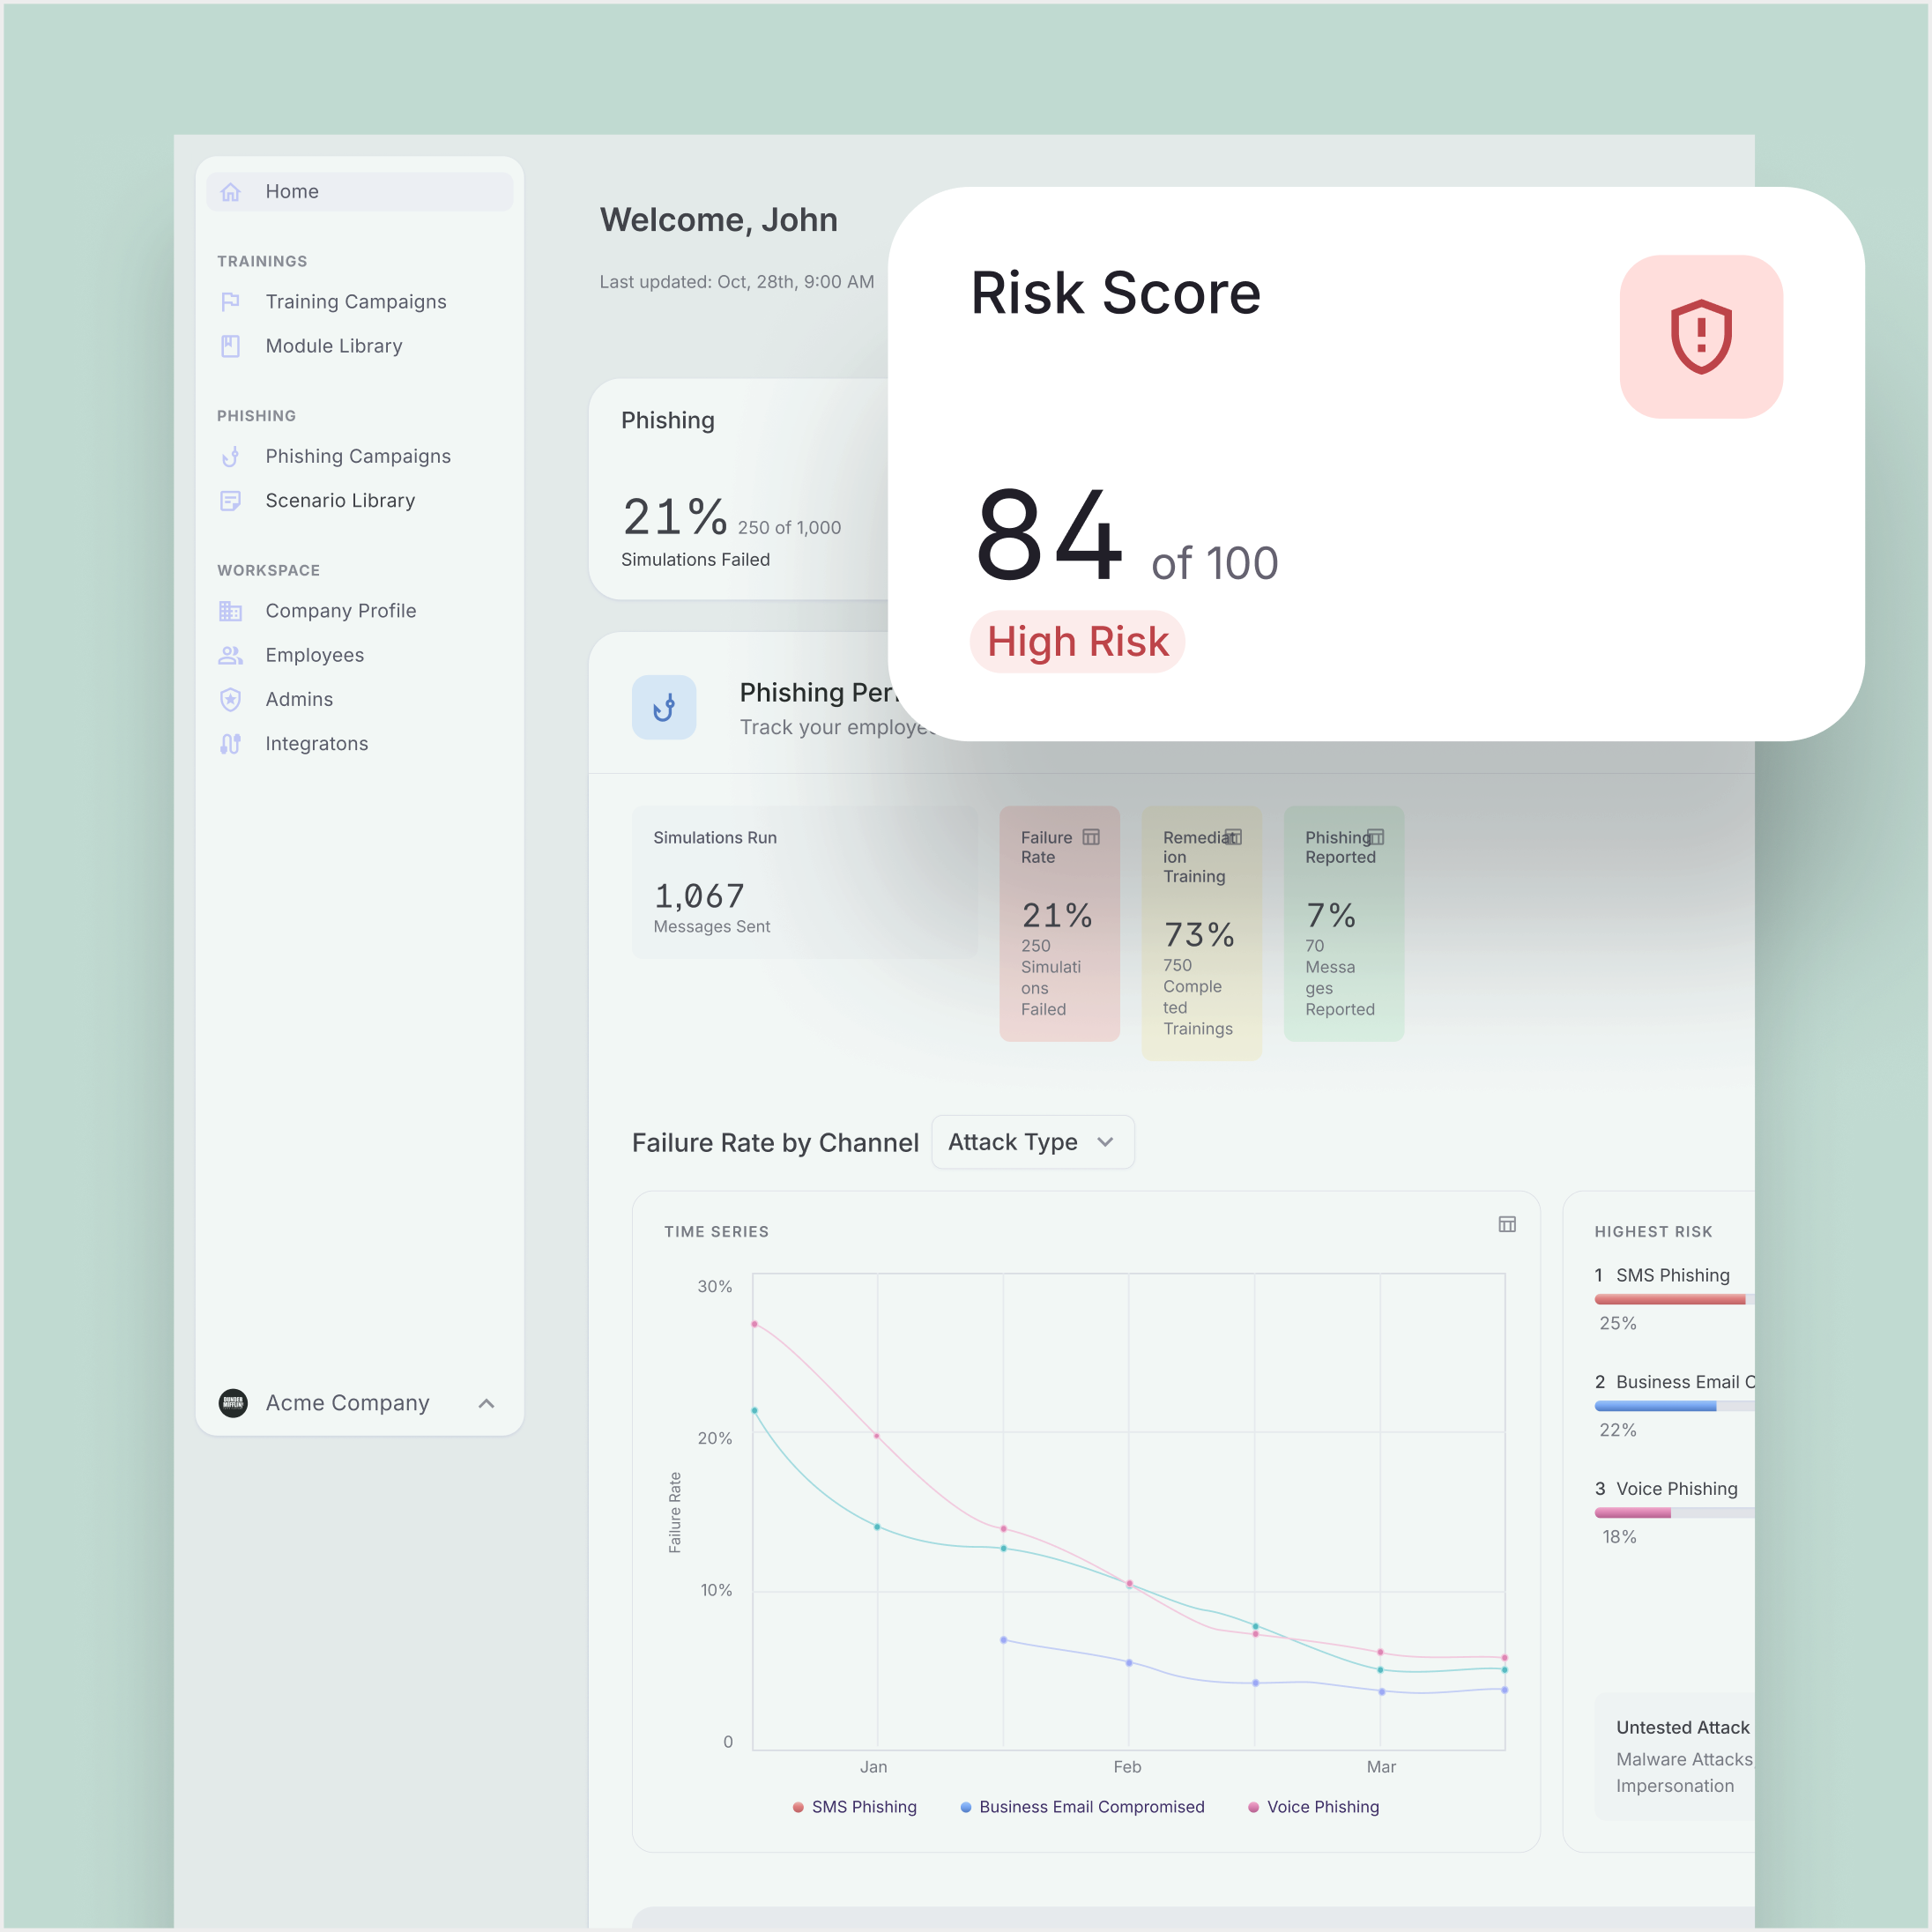
Task: Click table icon on Failure Rate card
Action: [x=1091, y=837]
